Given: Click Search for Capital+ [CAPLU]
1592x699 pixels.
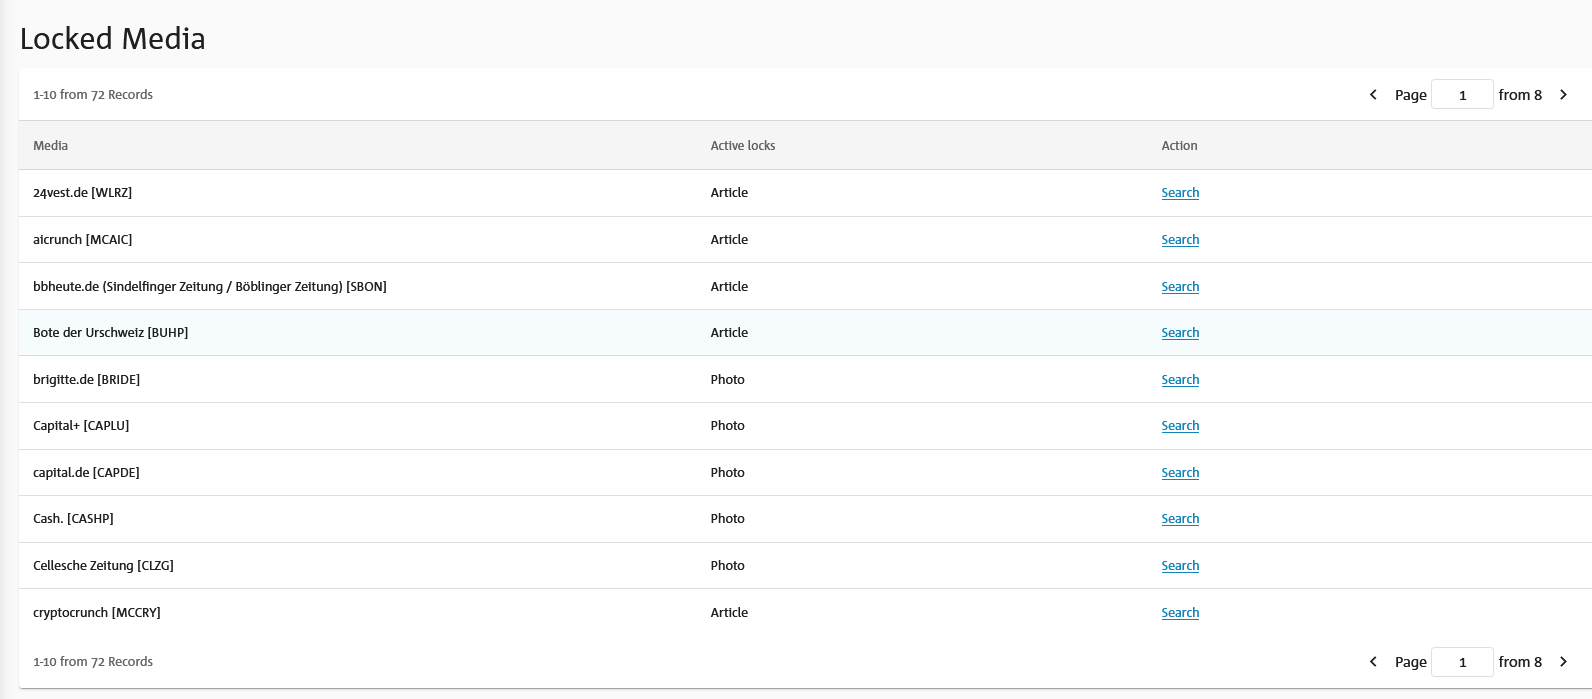Looking at the screenshot, I should coord(1180,426).
